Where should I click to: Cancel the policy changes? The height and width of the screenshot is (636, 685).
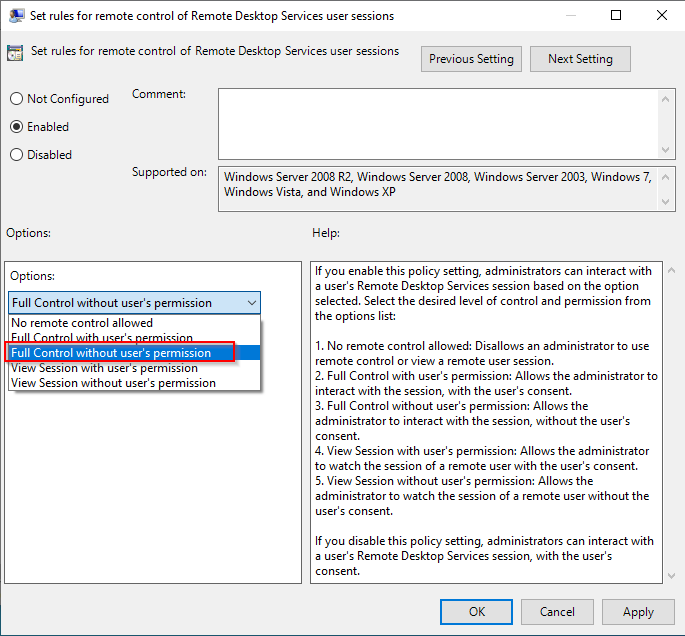point(557,611)
